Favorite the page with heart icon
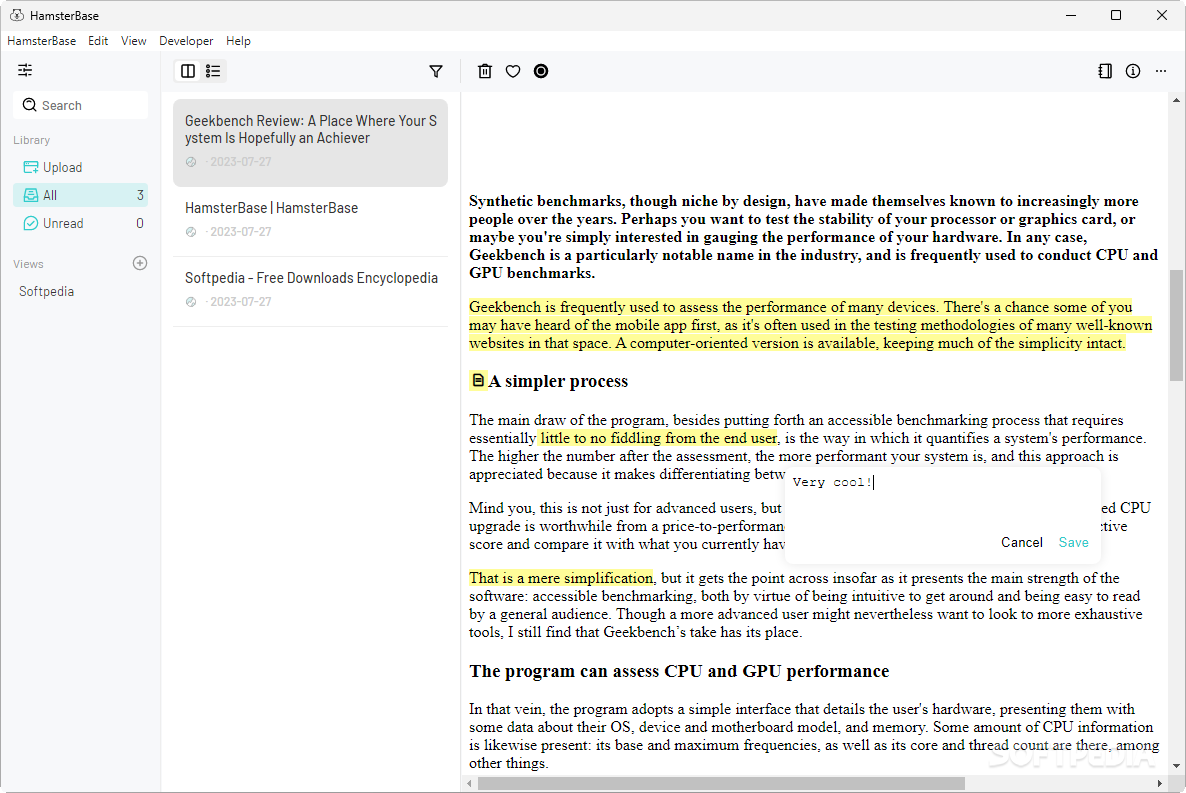 [x=513, y=71]
